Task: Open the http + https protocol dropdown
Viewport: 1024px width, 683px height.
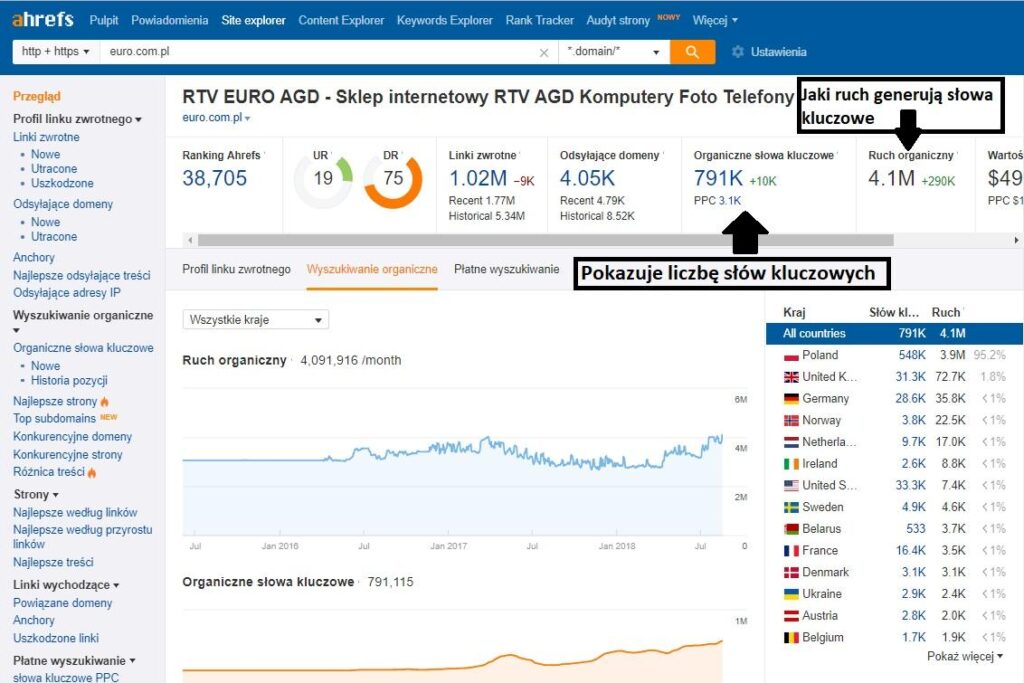Action: point(56,52)
